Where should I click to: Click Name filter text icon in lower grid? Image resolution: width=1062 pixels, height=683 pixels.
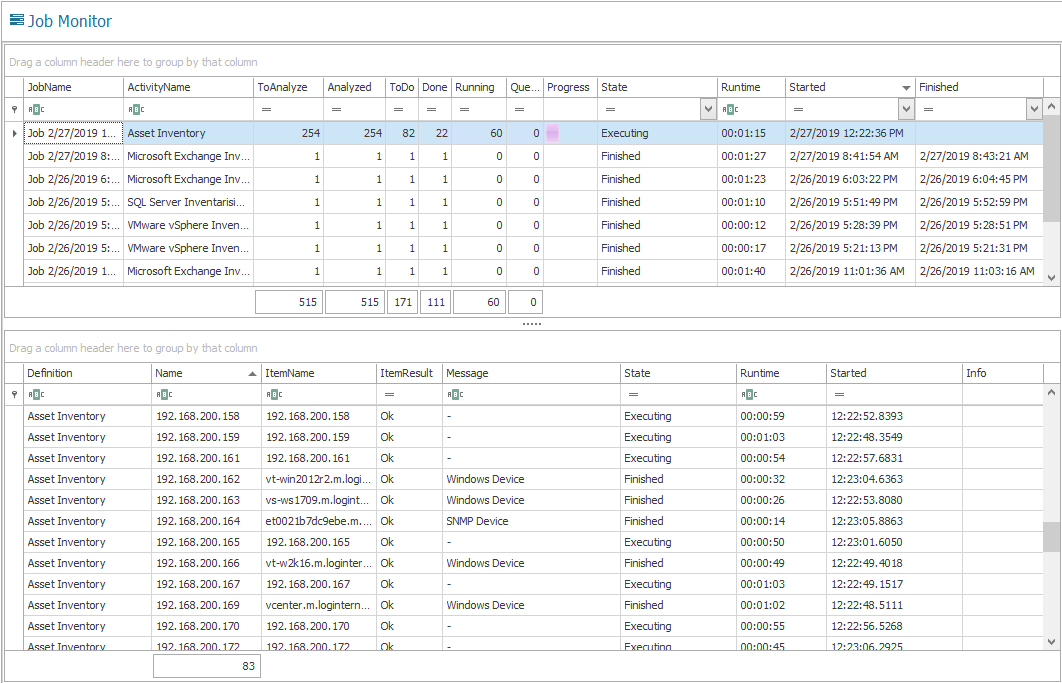click(x=164, y=394)
